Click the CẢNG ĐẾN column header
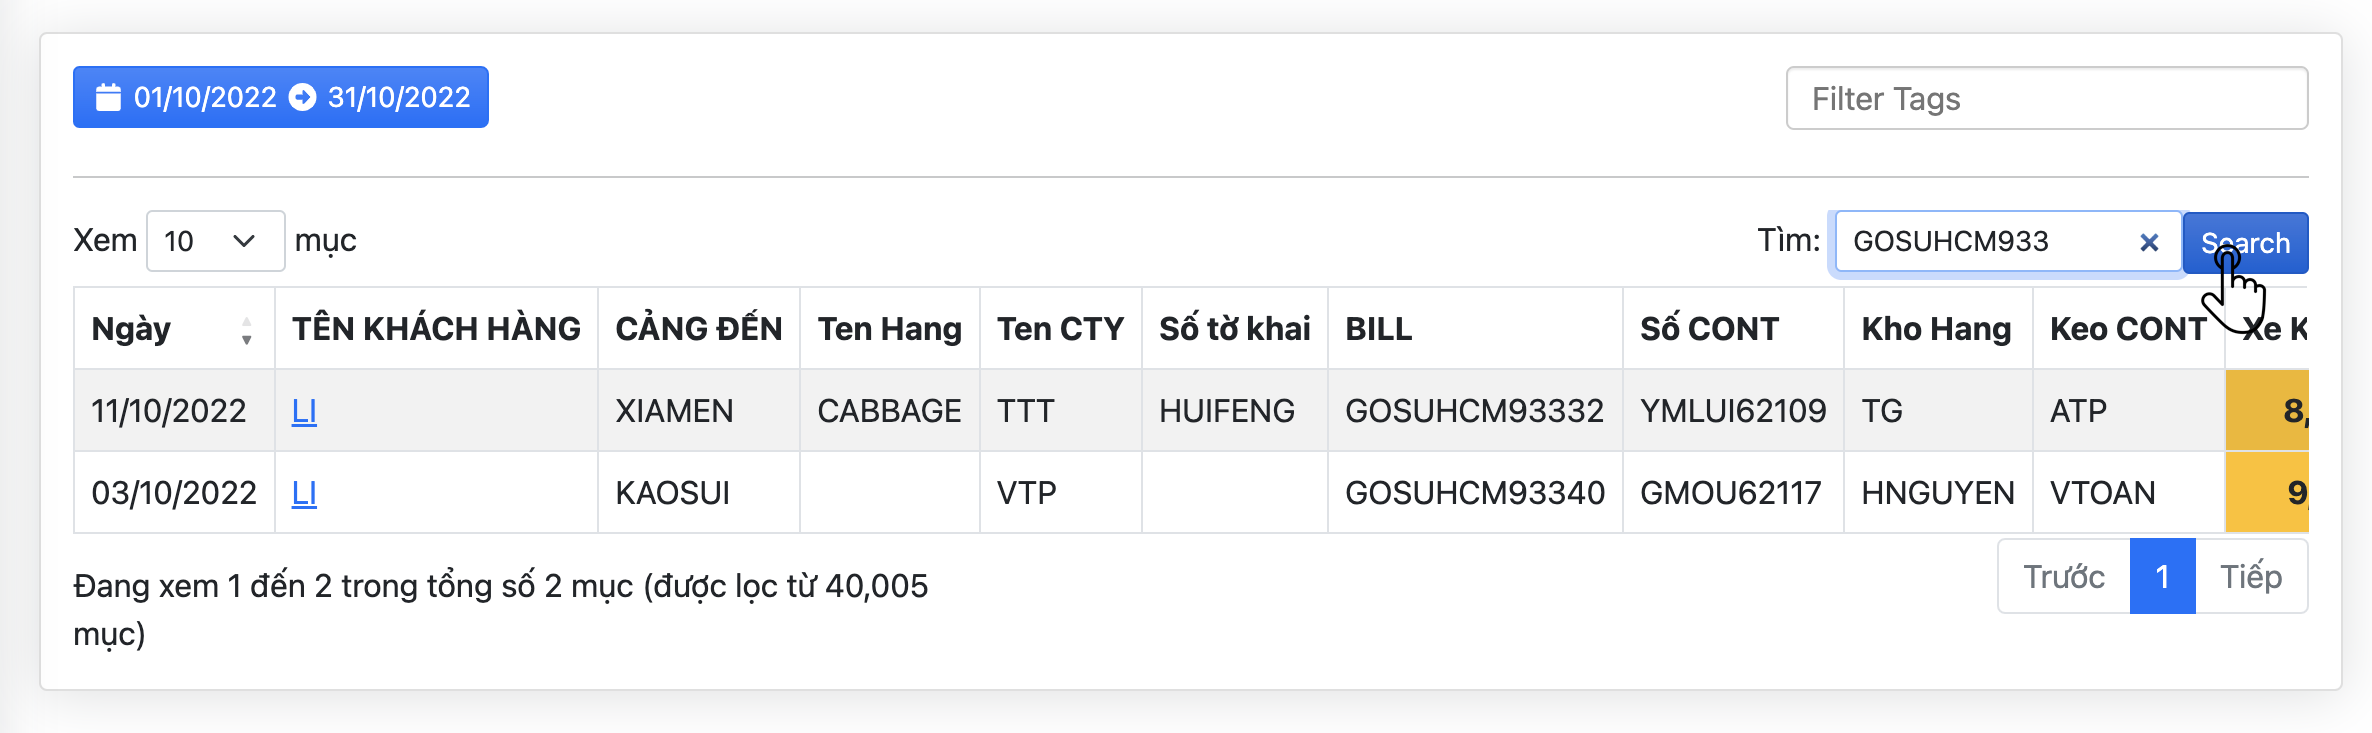This screenshot has height=733, width=2372. (698, 329)
